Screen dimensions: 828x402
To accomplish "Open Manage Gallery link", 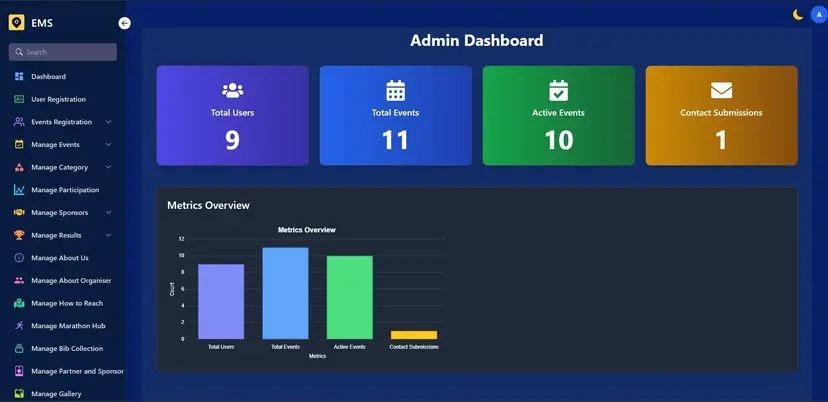I will (x=56, y=394).
